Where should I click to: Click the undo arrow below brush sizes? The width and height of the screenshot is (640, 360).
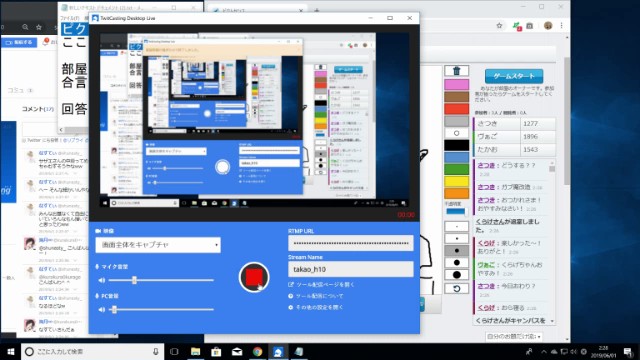click(456, 289)
